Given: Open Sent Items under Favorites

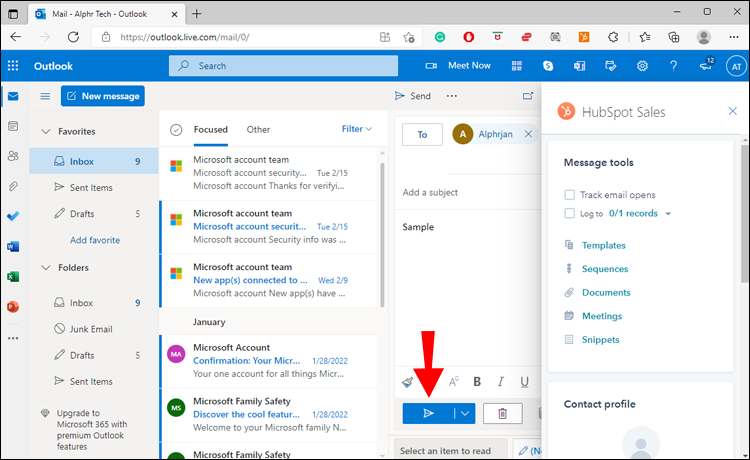Looking at the screenshot, I should point(94,187).
